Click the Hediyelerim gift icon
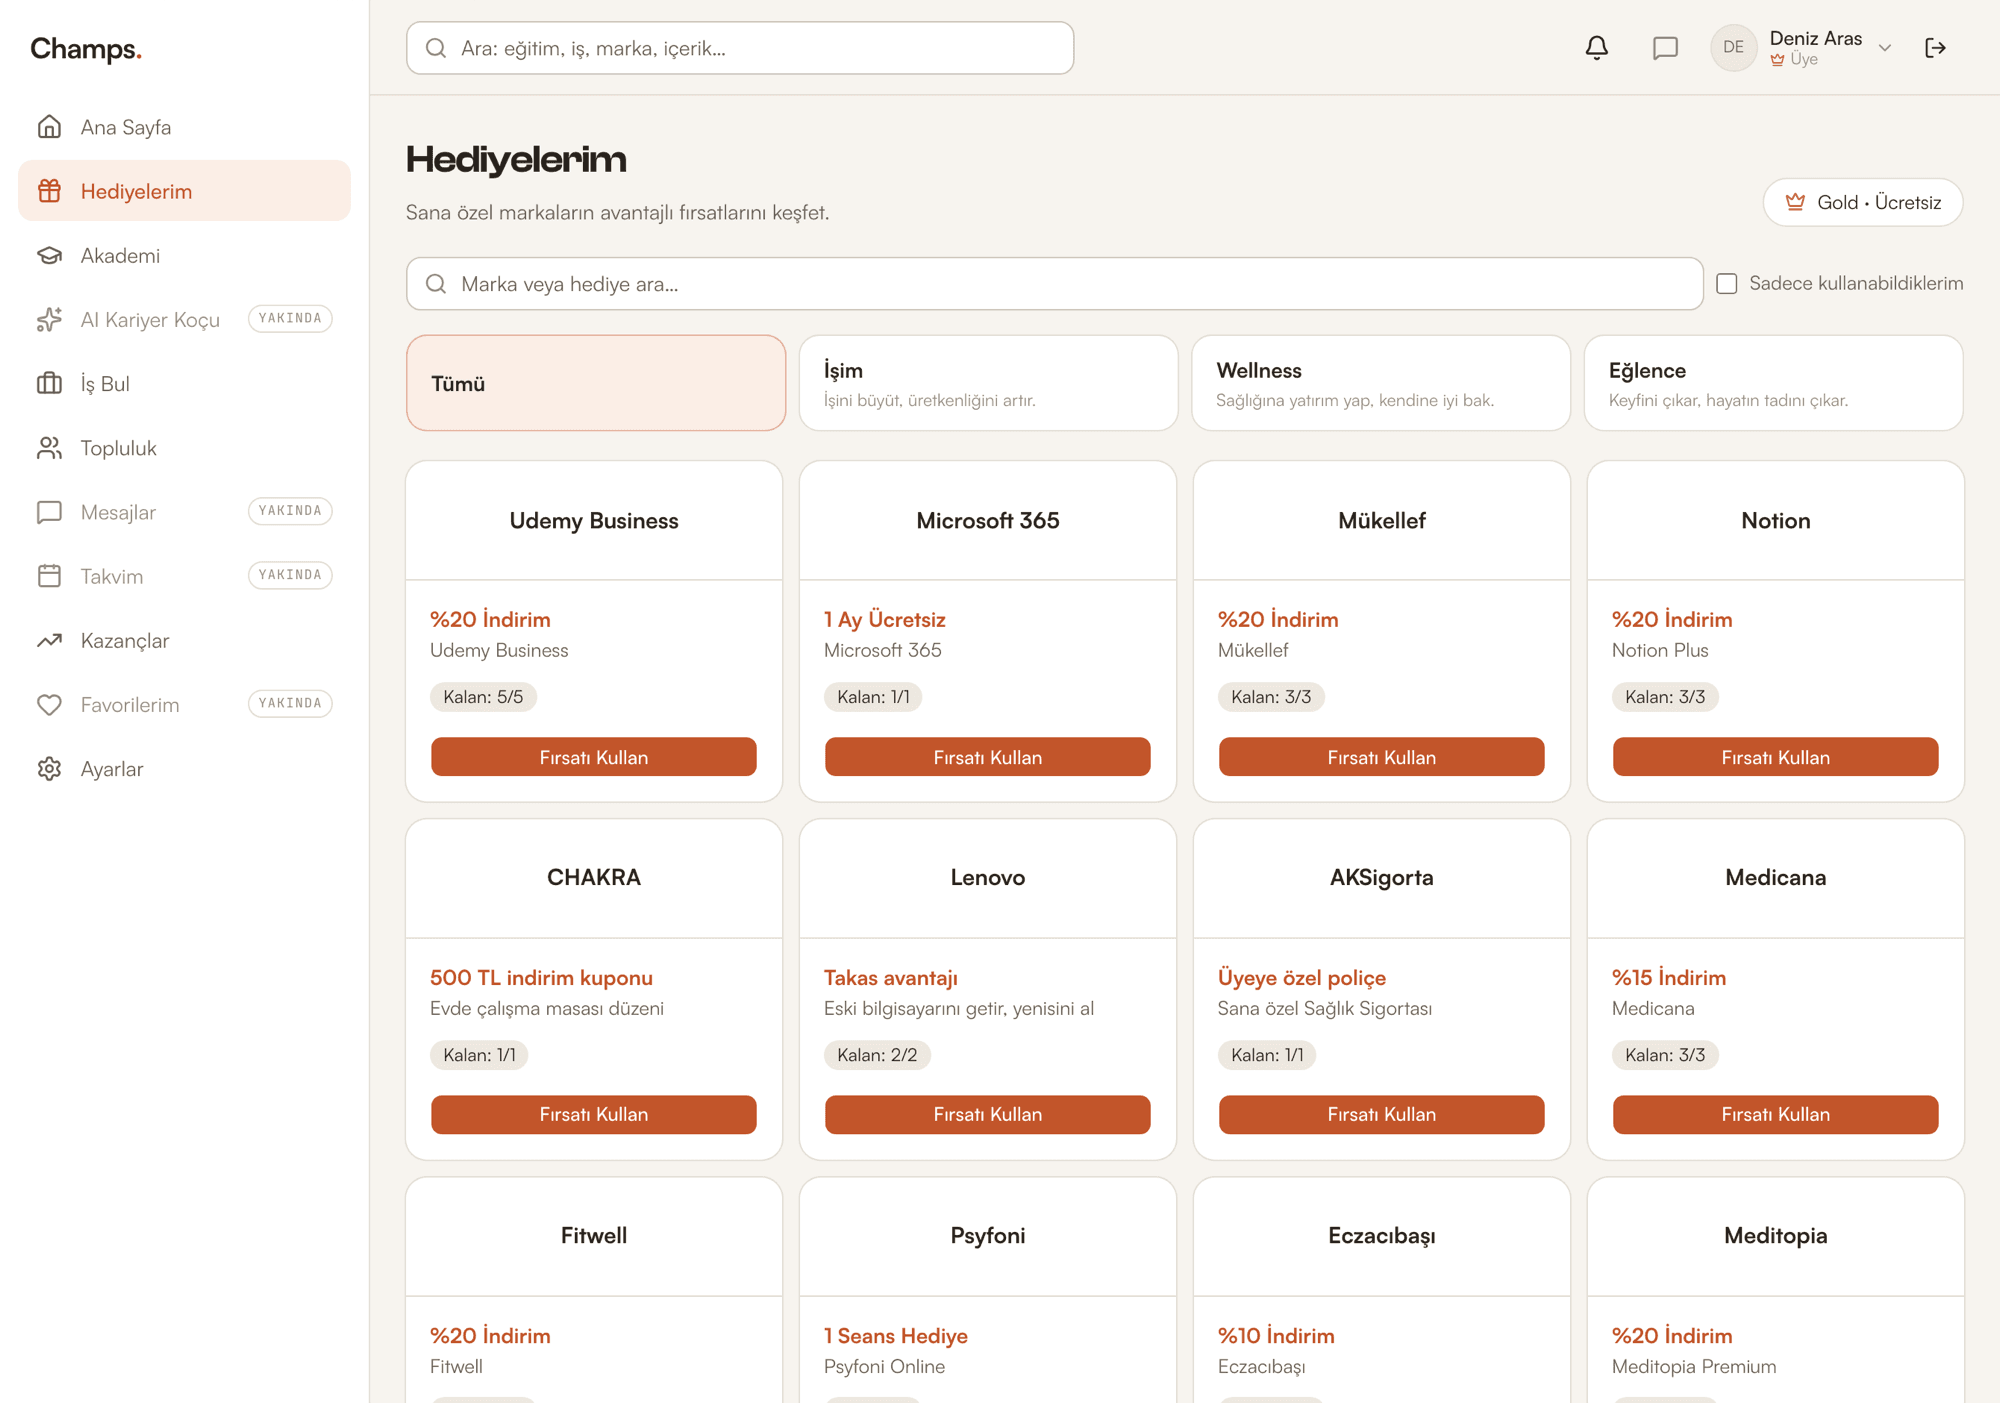This screenshot has height=1403, width=2000. tap(49, 191)
